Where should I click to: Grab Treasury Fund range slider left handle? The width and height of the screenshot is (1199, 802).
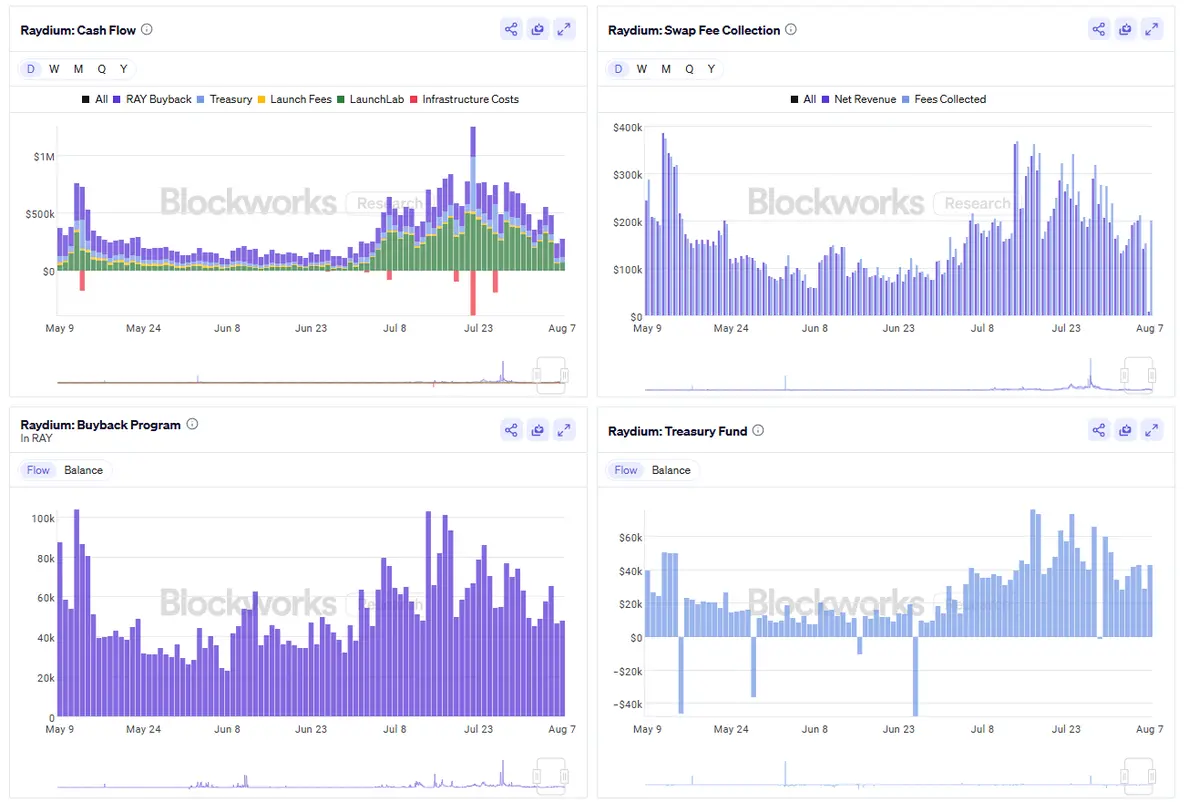1124,776
